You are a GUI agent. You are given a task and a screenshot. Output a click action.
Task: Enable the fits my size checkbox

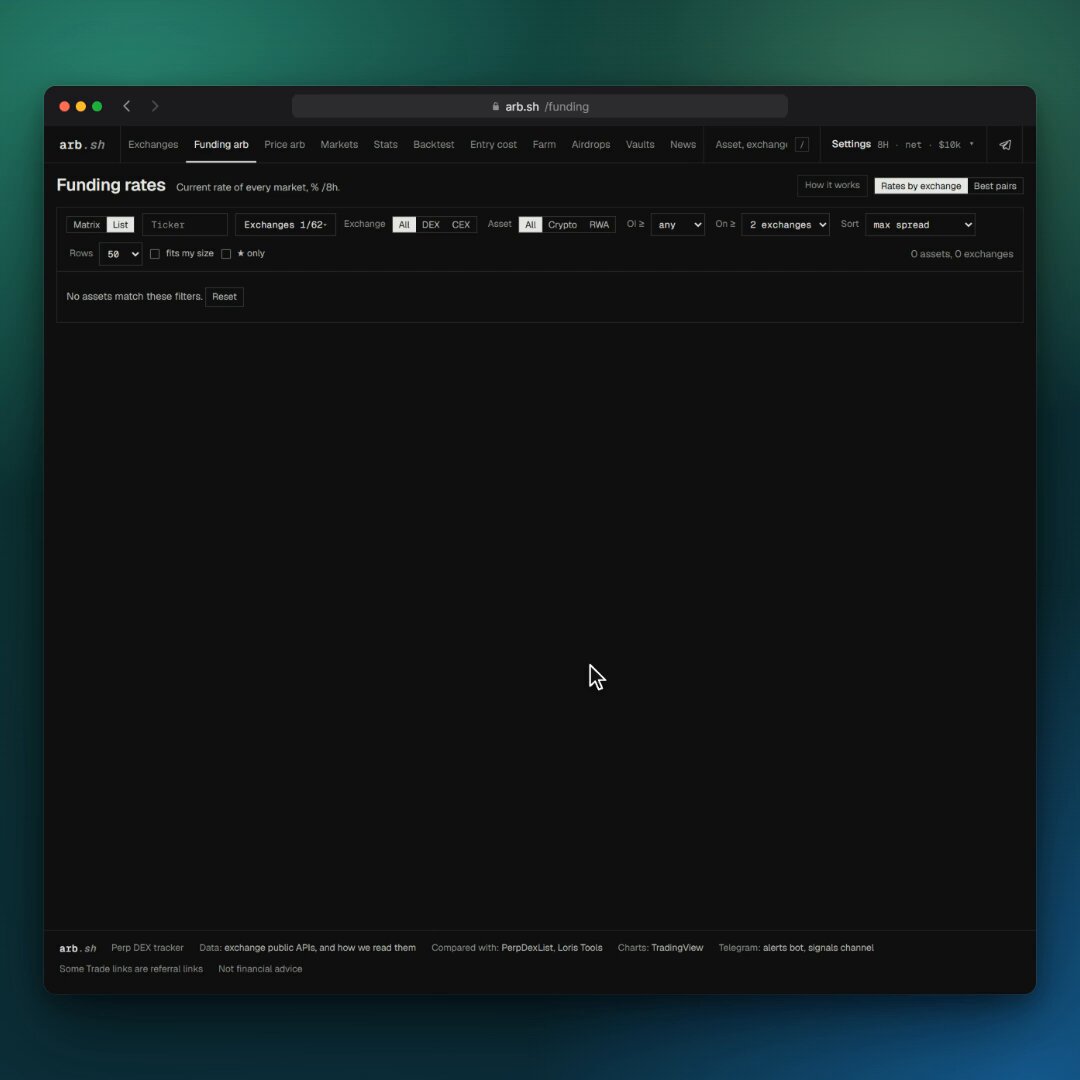click(155, 253)
